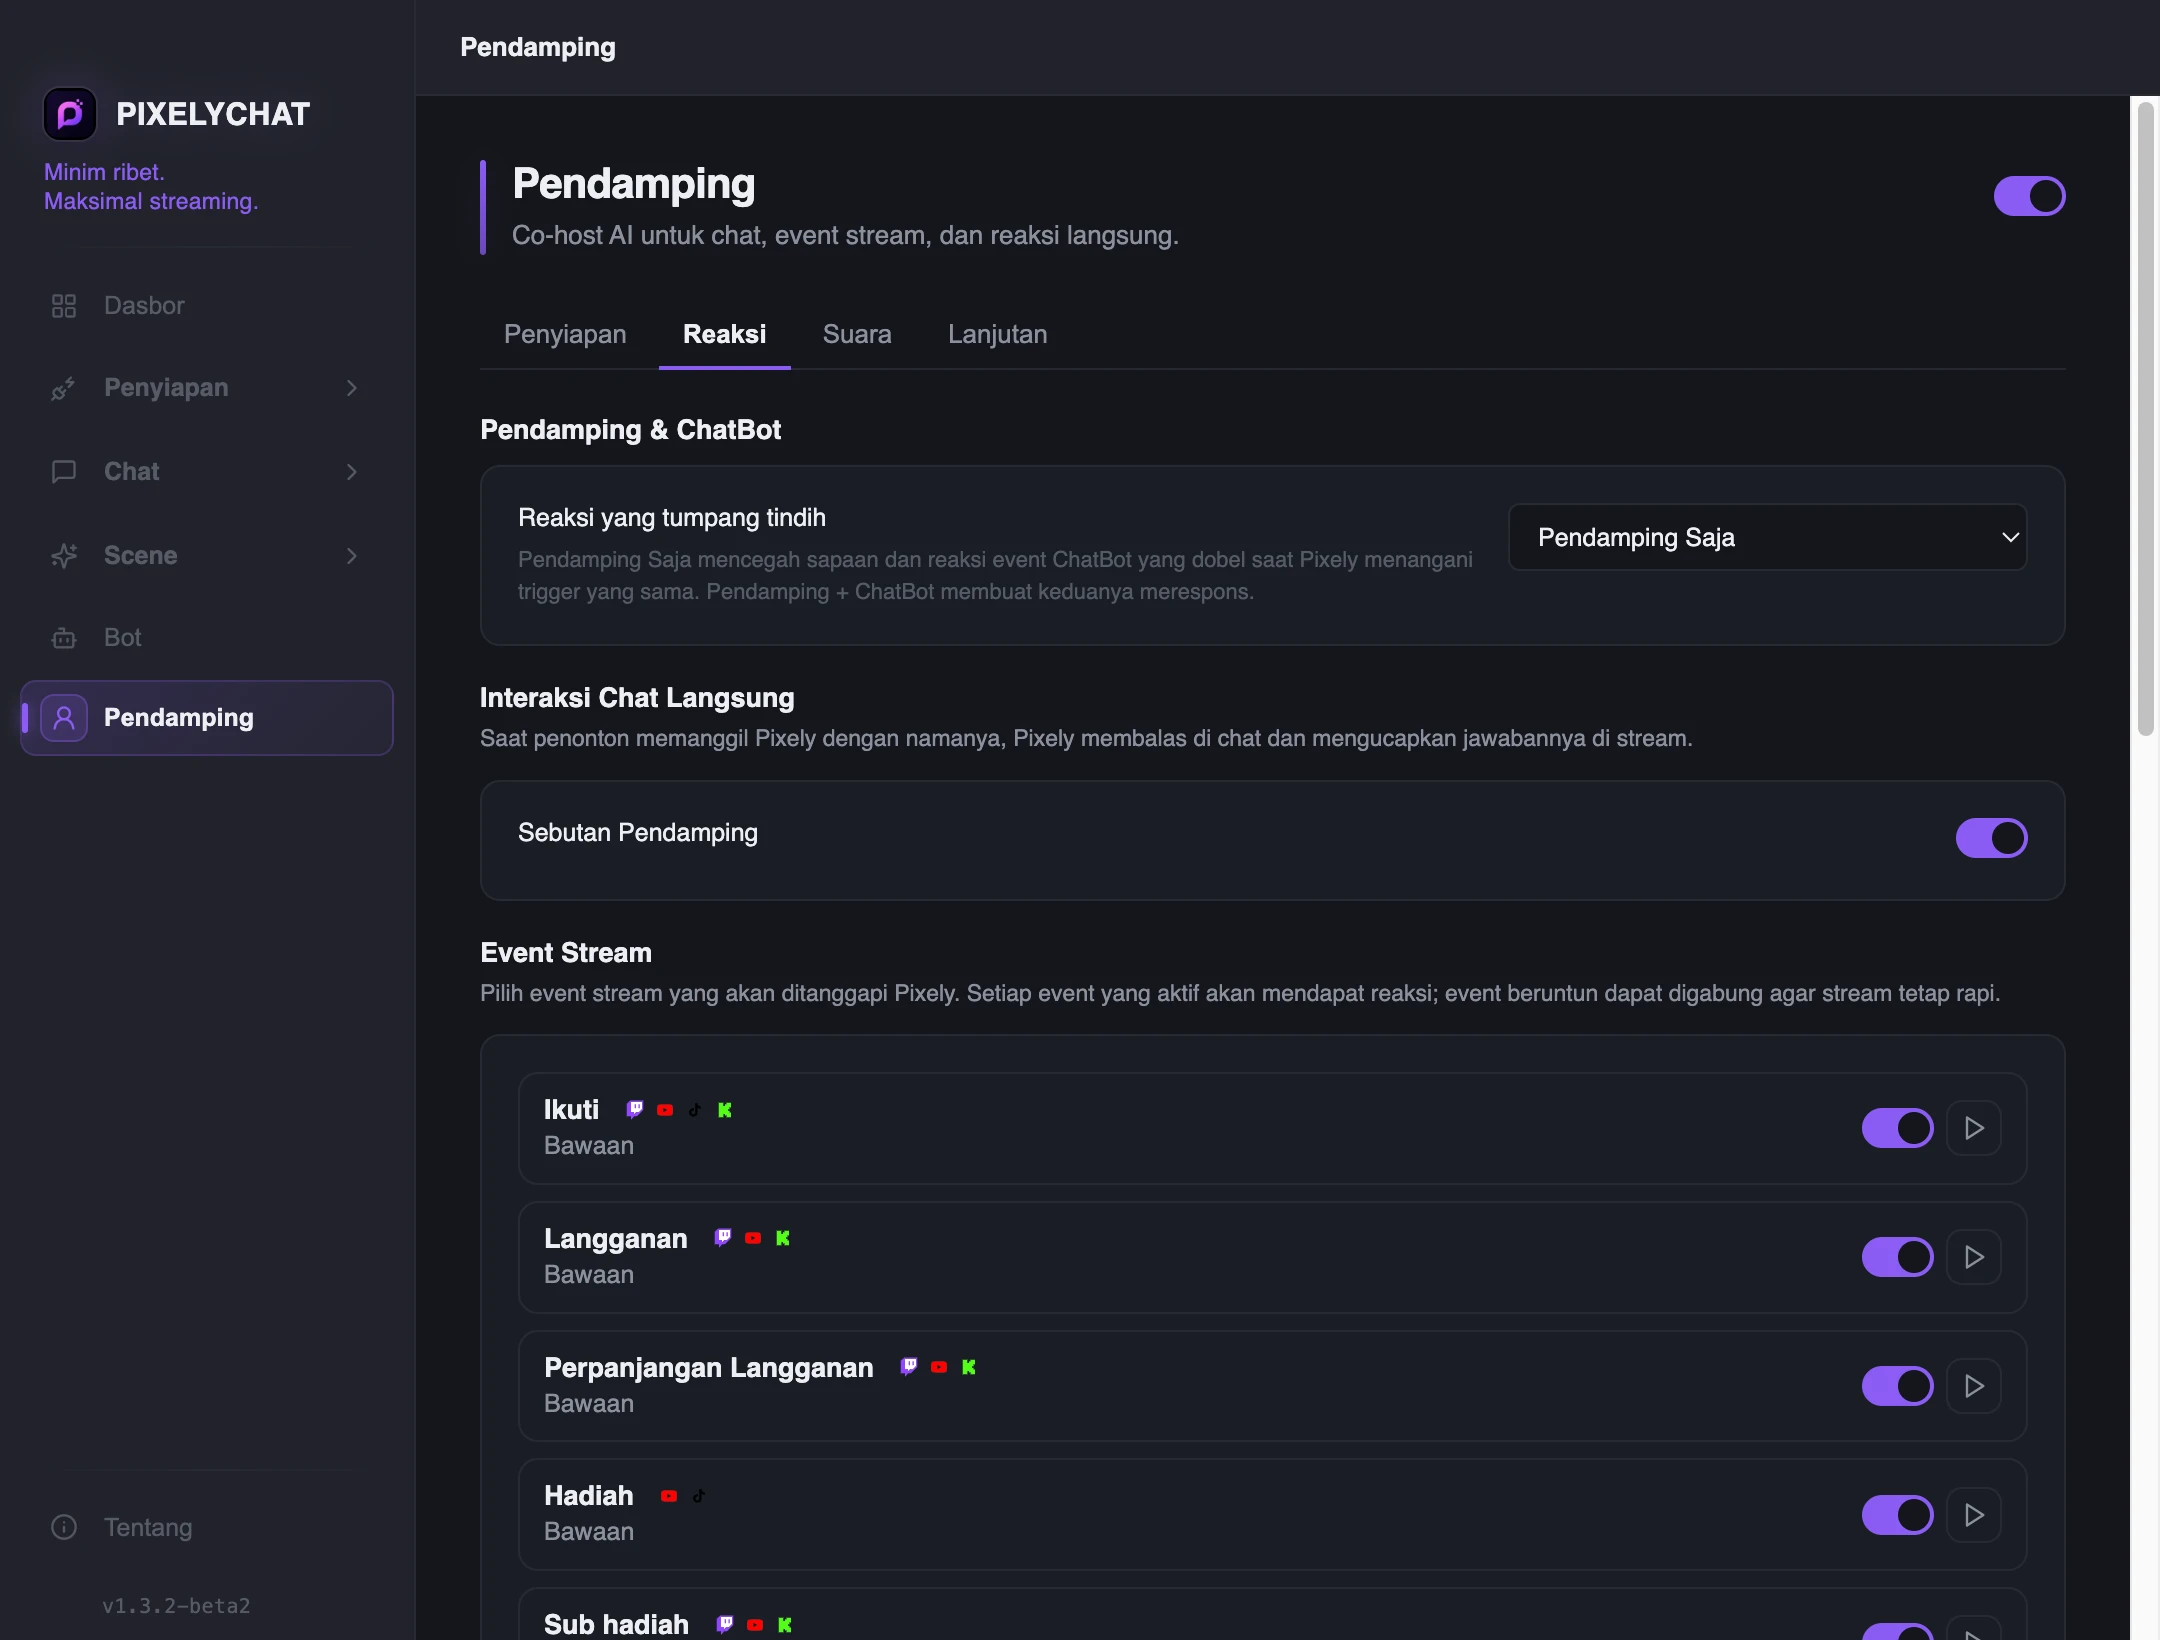Open Tentang via its info icon

(x=64, y=1528)
